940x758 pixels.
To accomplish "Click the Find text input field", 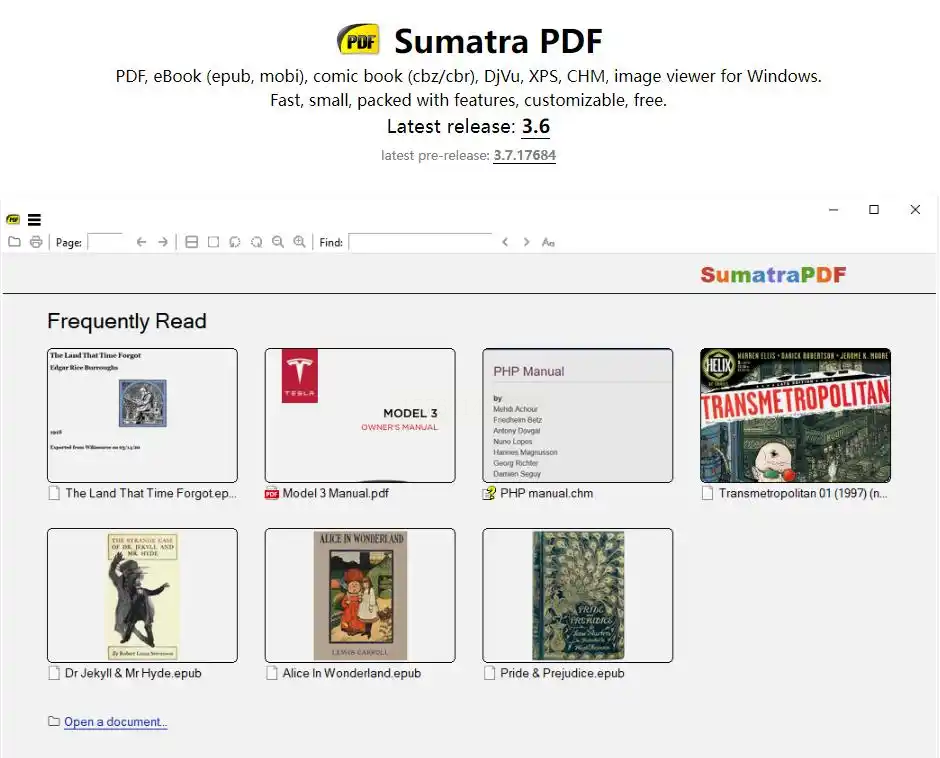I will click(421, 242).
